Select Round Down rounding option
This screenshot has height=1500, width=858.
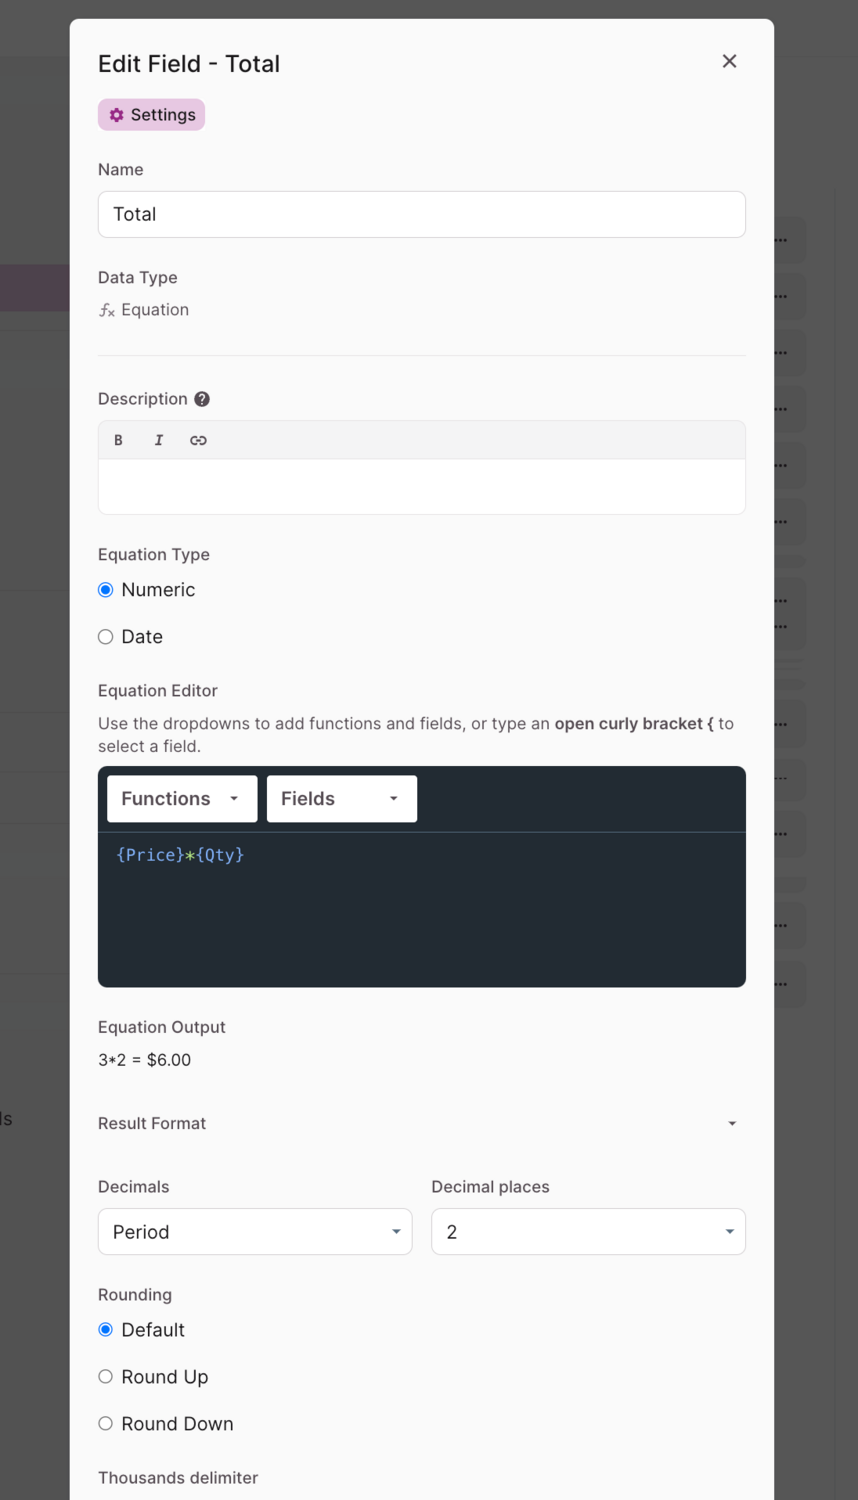coord(106,1424)
